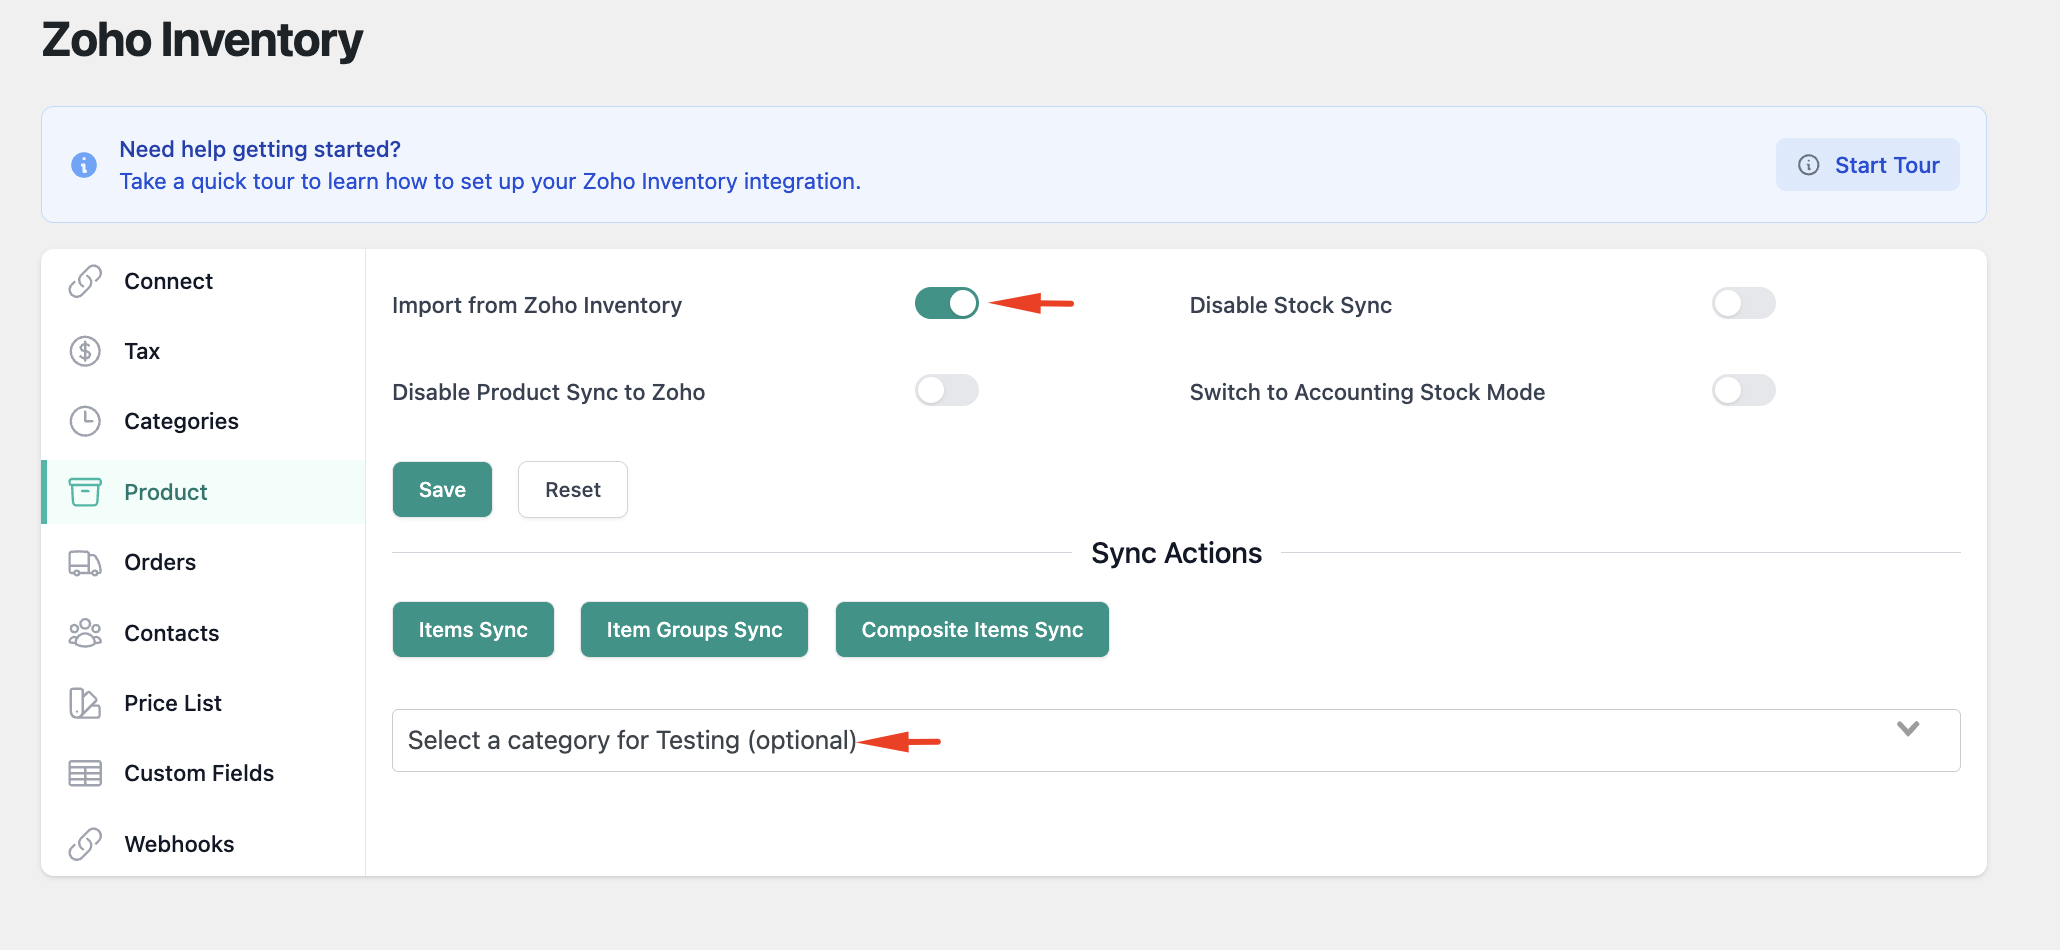Click the Categories clock icon

point(85,421)
